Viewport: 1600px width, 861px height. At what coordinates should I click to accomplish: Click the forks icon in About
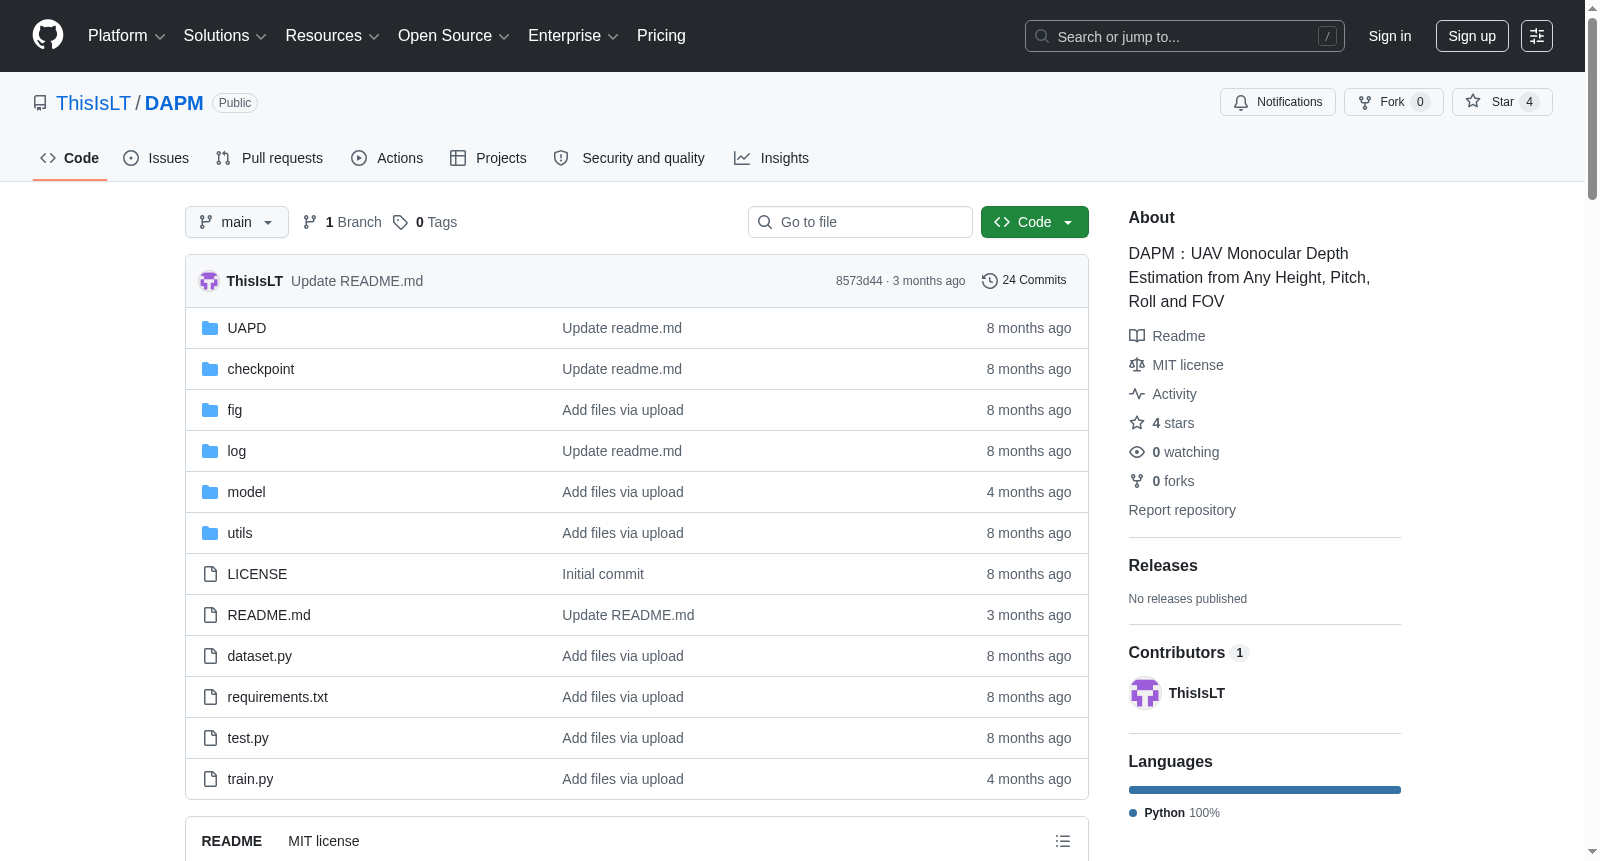click(x=1137, y=481)
